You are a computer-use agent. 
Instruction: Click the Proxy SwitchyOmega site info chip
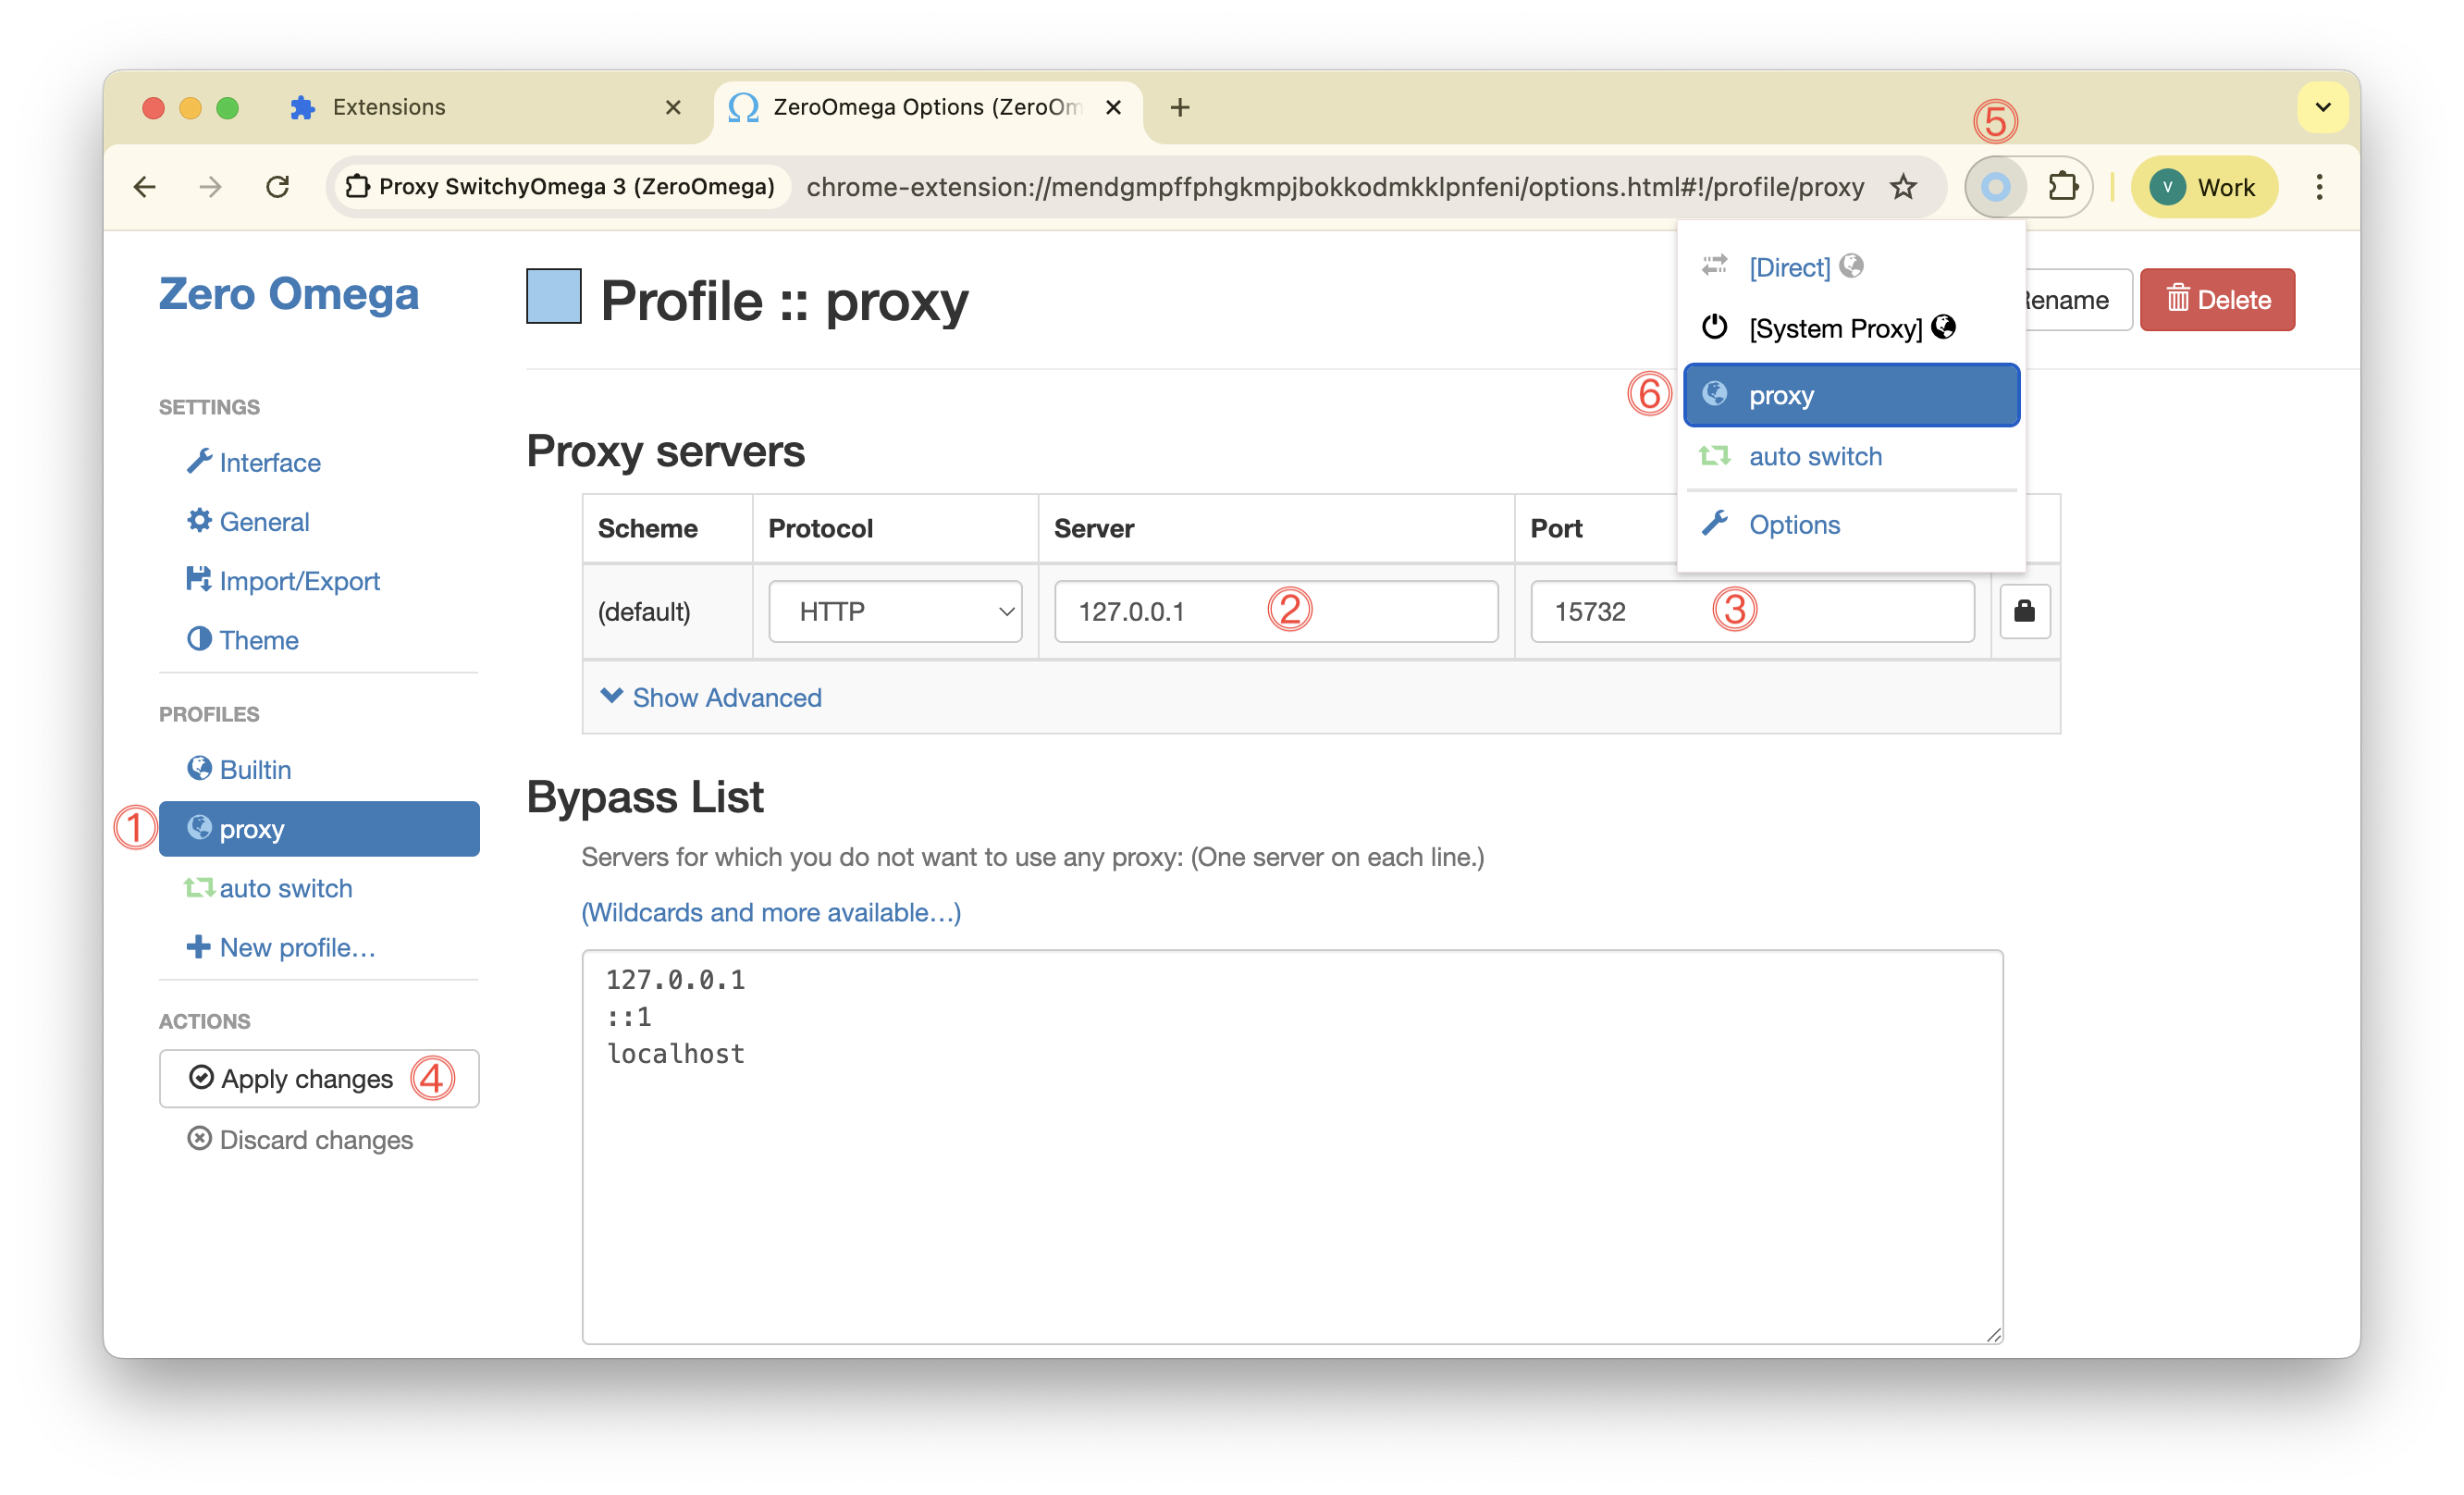pyautogui.click(x=562, y=187)
